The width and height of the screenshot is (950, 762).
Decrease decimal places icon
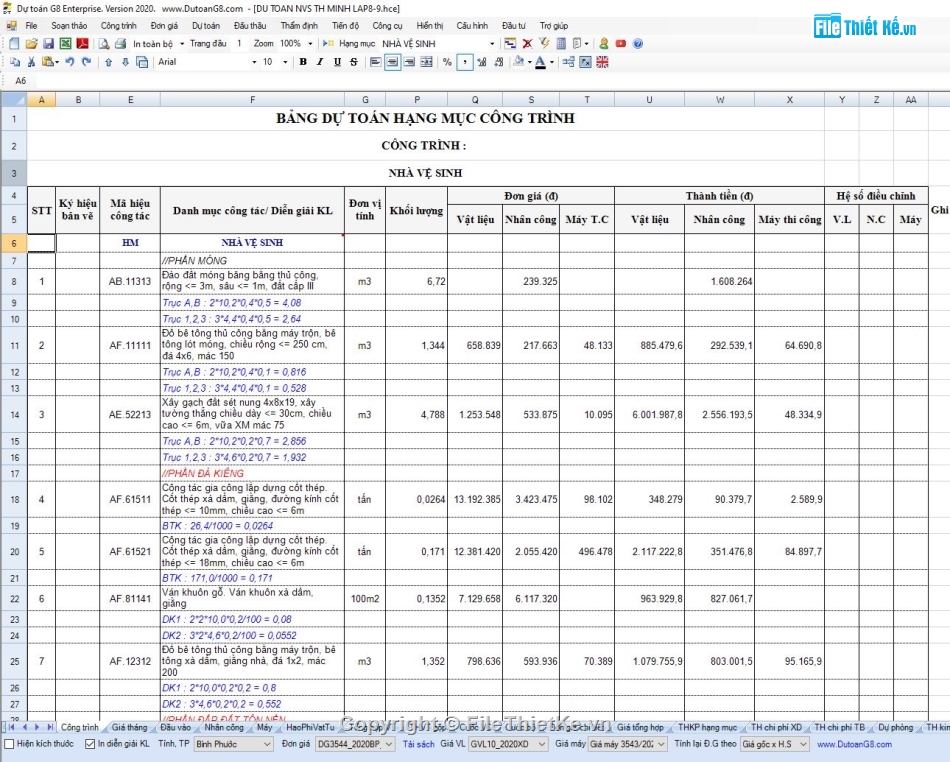coord(499,62)
